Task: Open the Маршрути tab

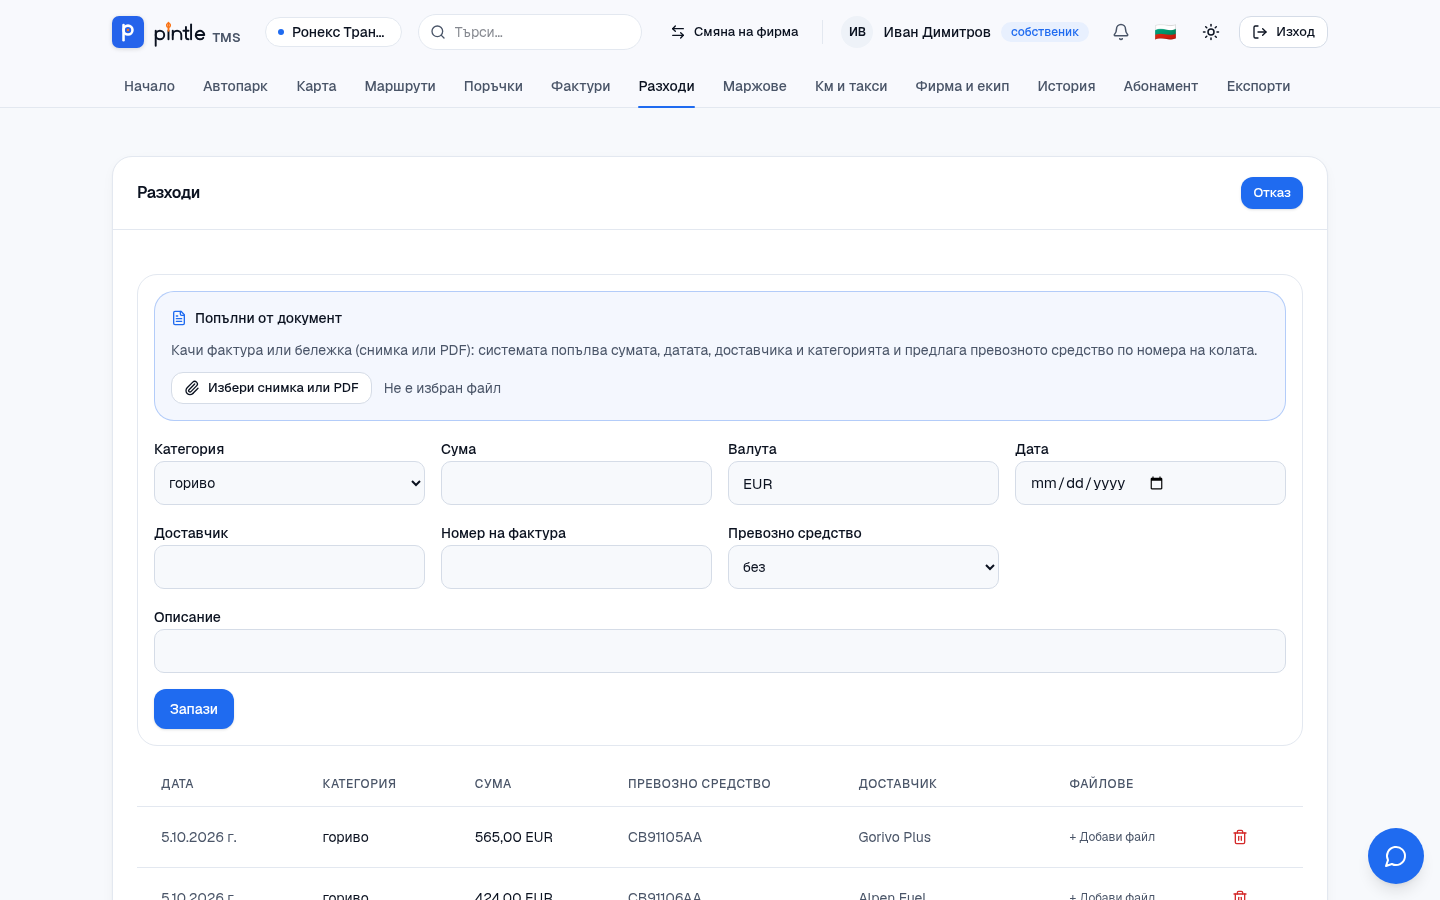Action: pyautogui.click(x=400, y=86)
